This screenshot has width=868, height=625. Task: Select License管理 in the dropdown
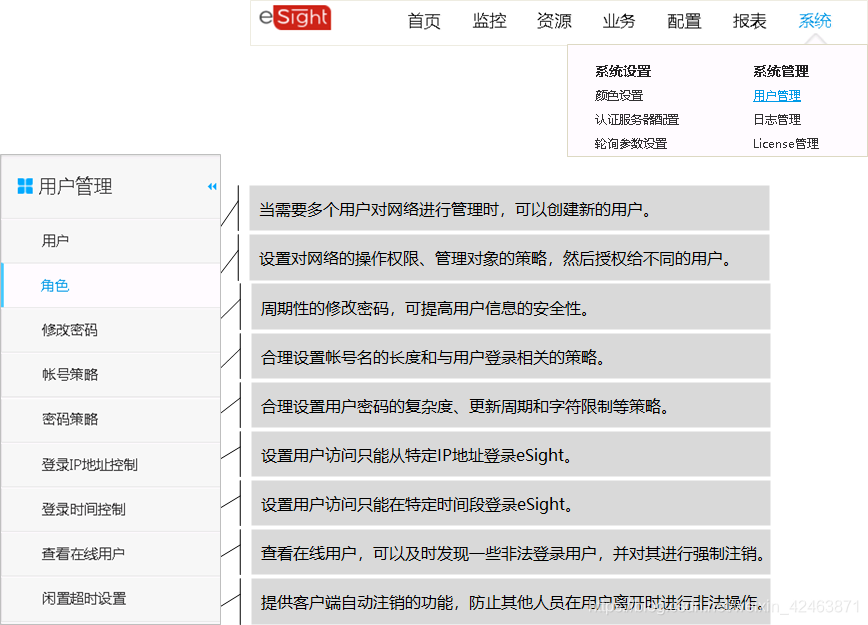786,144
